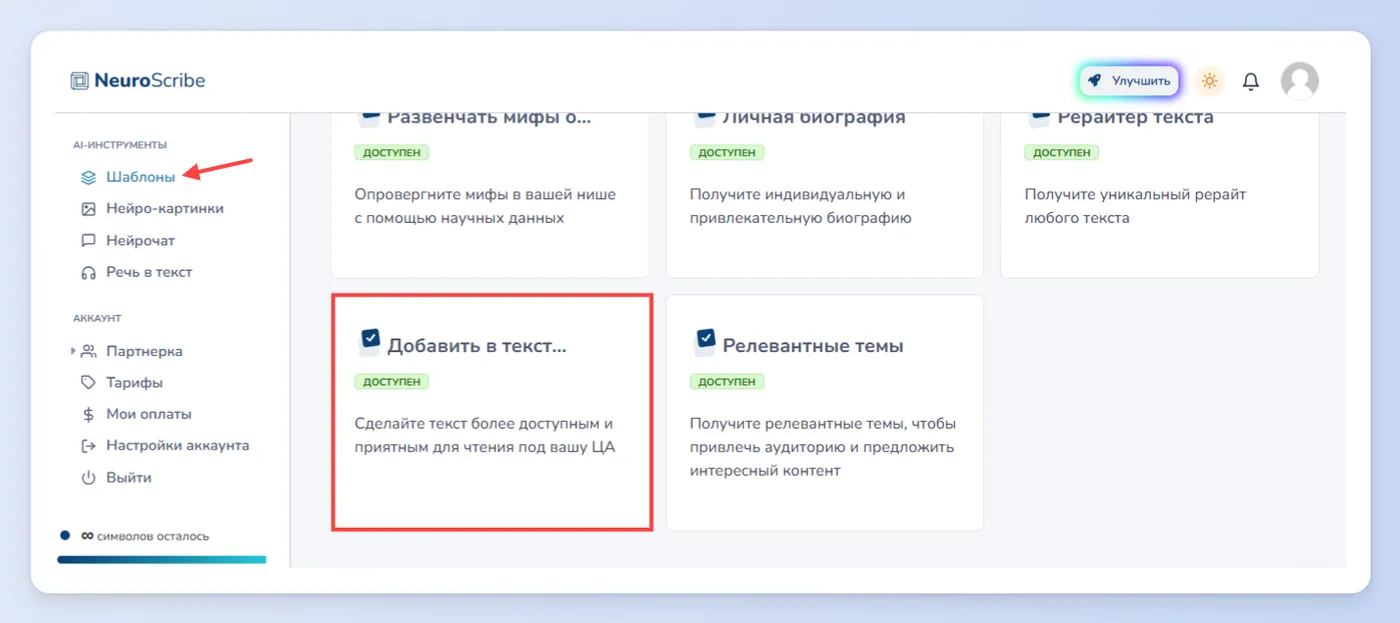Click ДОСТУПЕН badge on Рерайтер текста card

(1061, 153)
